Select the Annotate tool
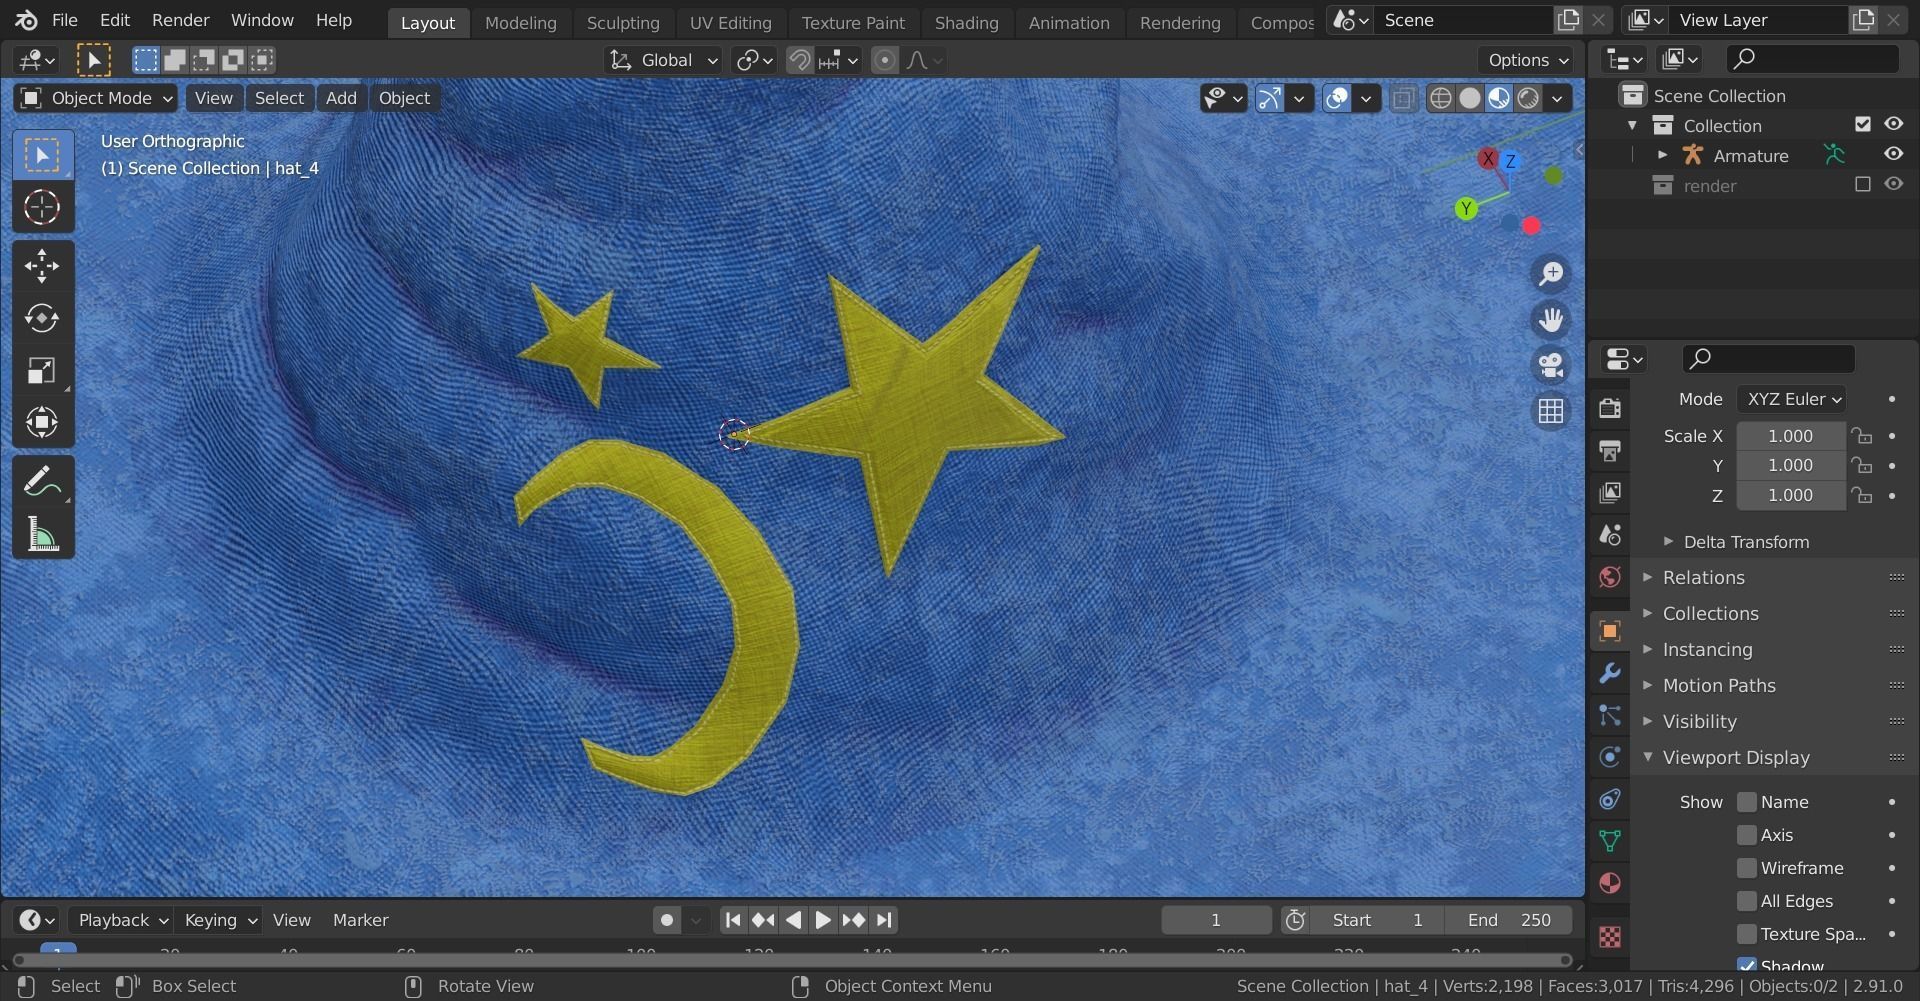The image size is (1920, 1001). pyautogui.click(x=42, y=482)
